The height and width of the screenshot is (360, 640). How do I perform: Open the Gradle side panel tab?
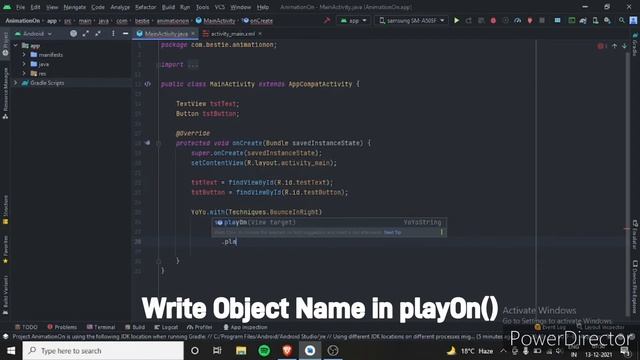tap(635, 45)
